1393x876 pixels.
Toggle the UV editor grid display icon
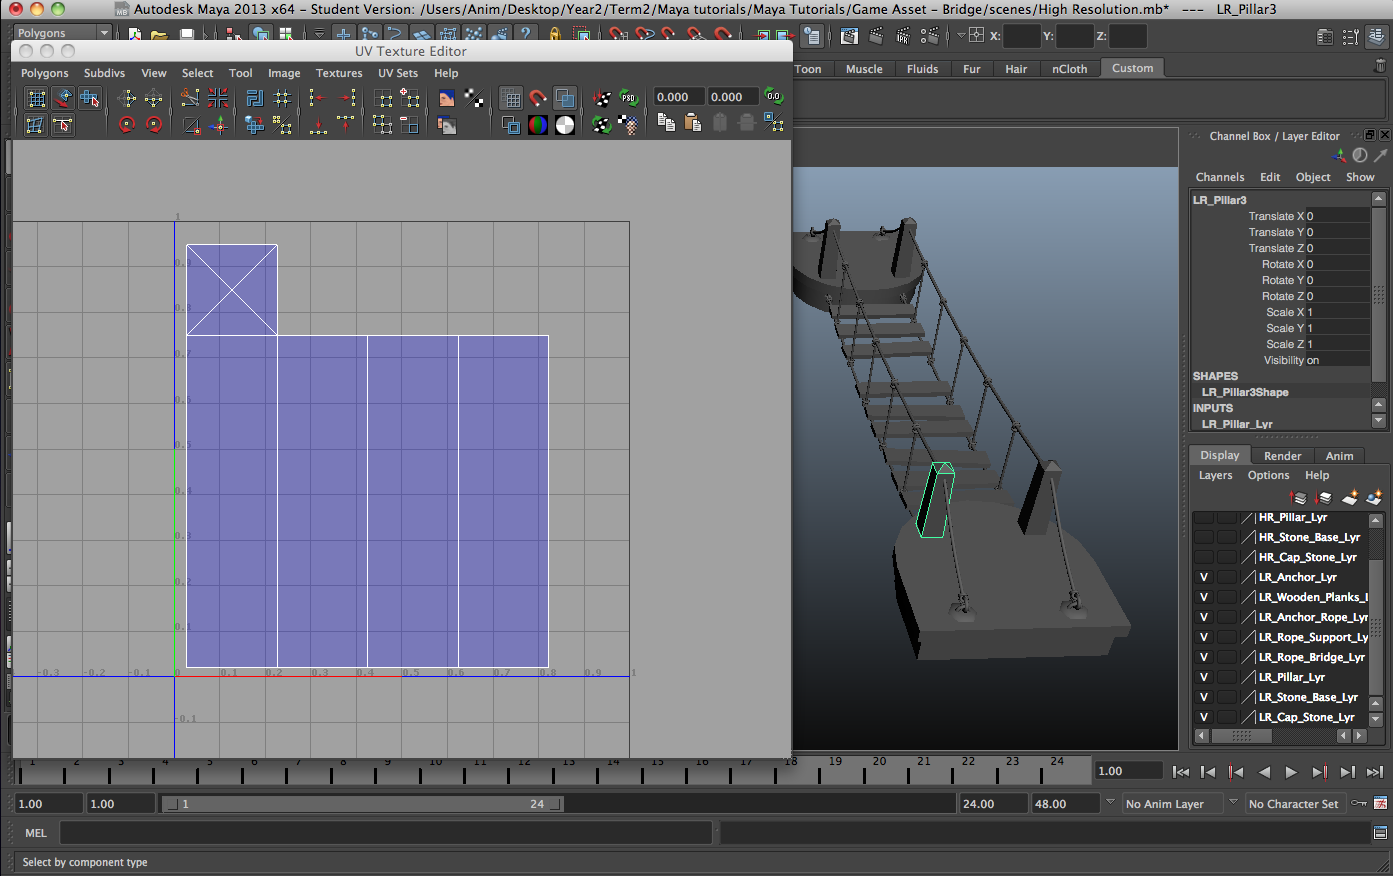coord(511,98)
